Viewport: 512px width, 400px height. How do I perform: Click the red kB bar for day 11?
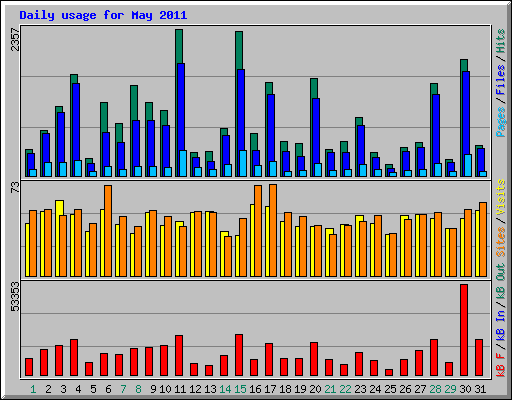tap(179, 356)
